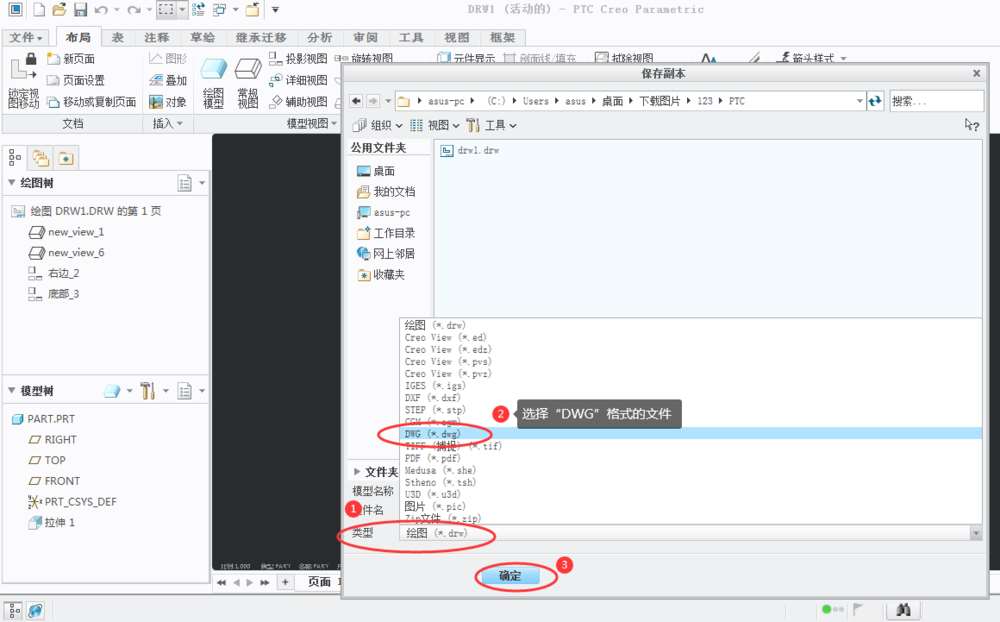Click the 投影视图 (Projection View) tool
Image resolution: width=1000 pixels, height=622 pixels.
(298, 59)
